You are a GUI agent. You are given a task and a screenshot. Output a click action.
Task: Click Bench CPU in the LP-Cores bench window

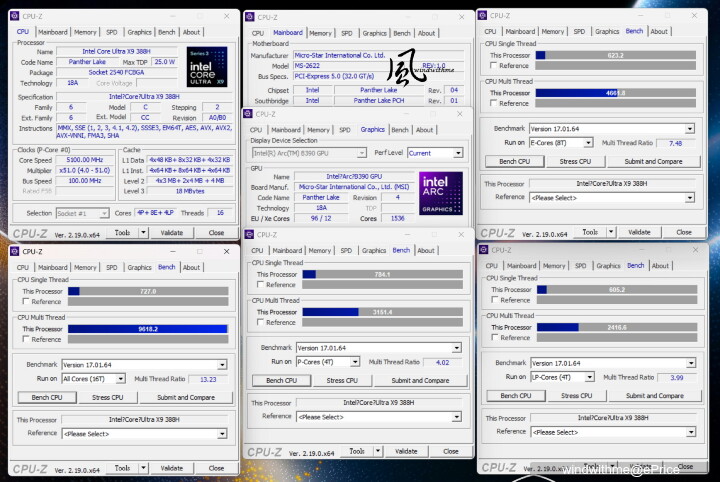pyautogui.click(x=516, y=396)
